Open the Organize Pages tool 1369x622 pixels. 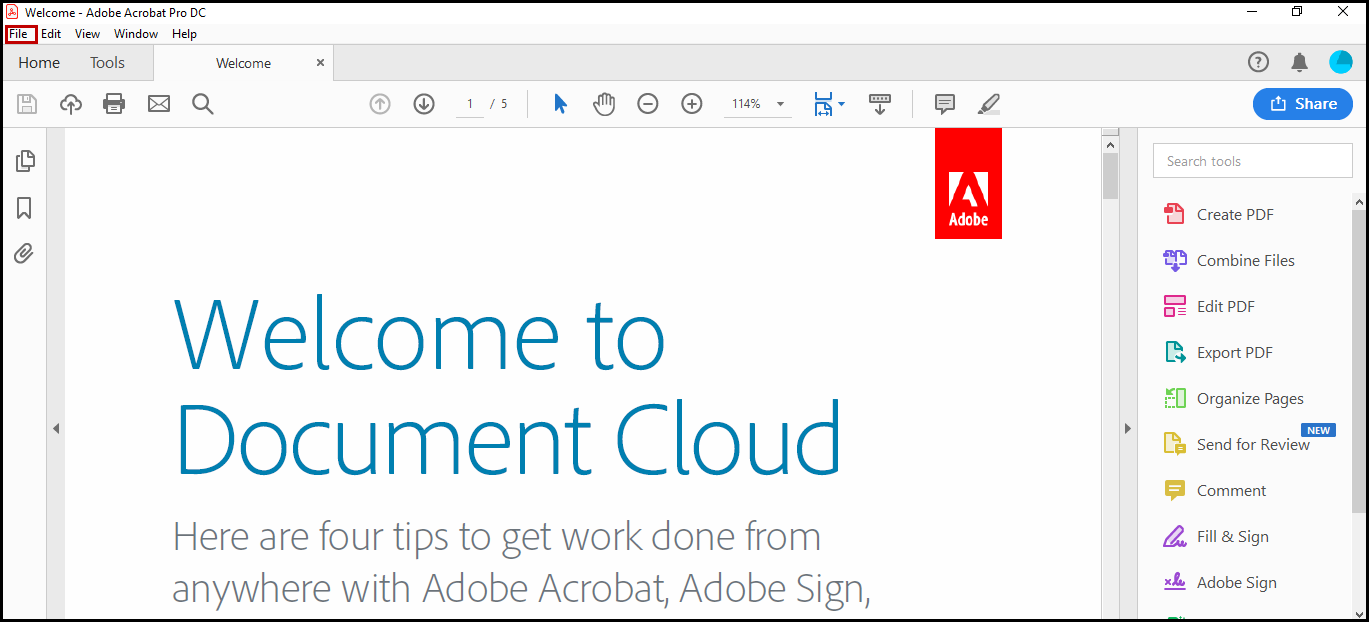click(x=1234, y=398)
